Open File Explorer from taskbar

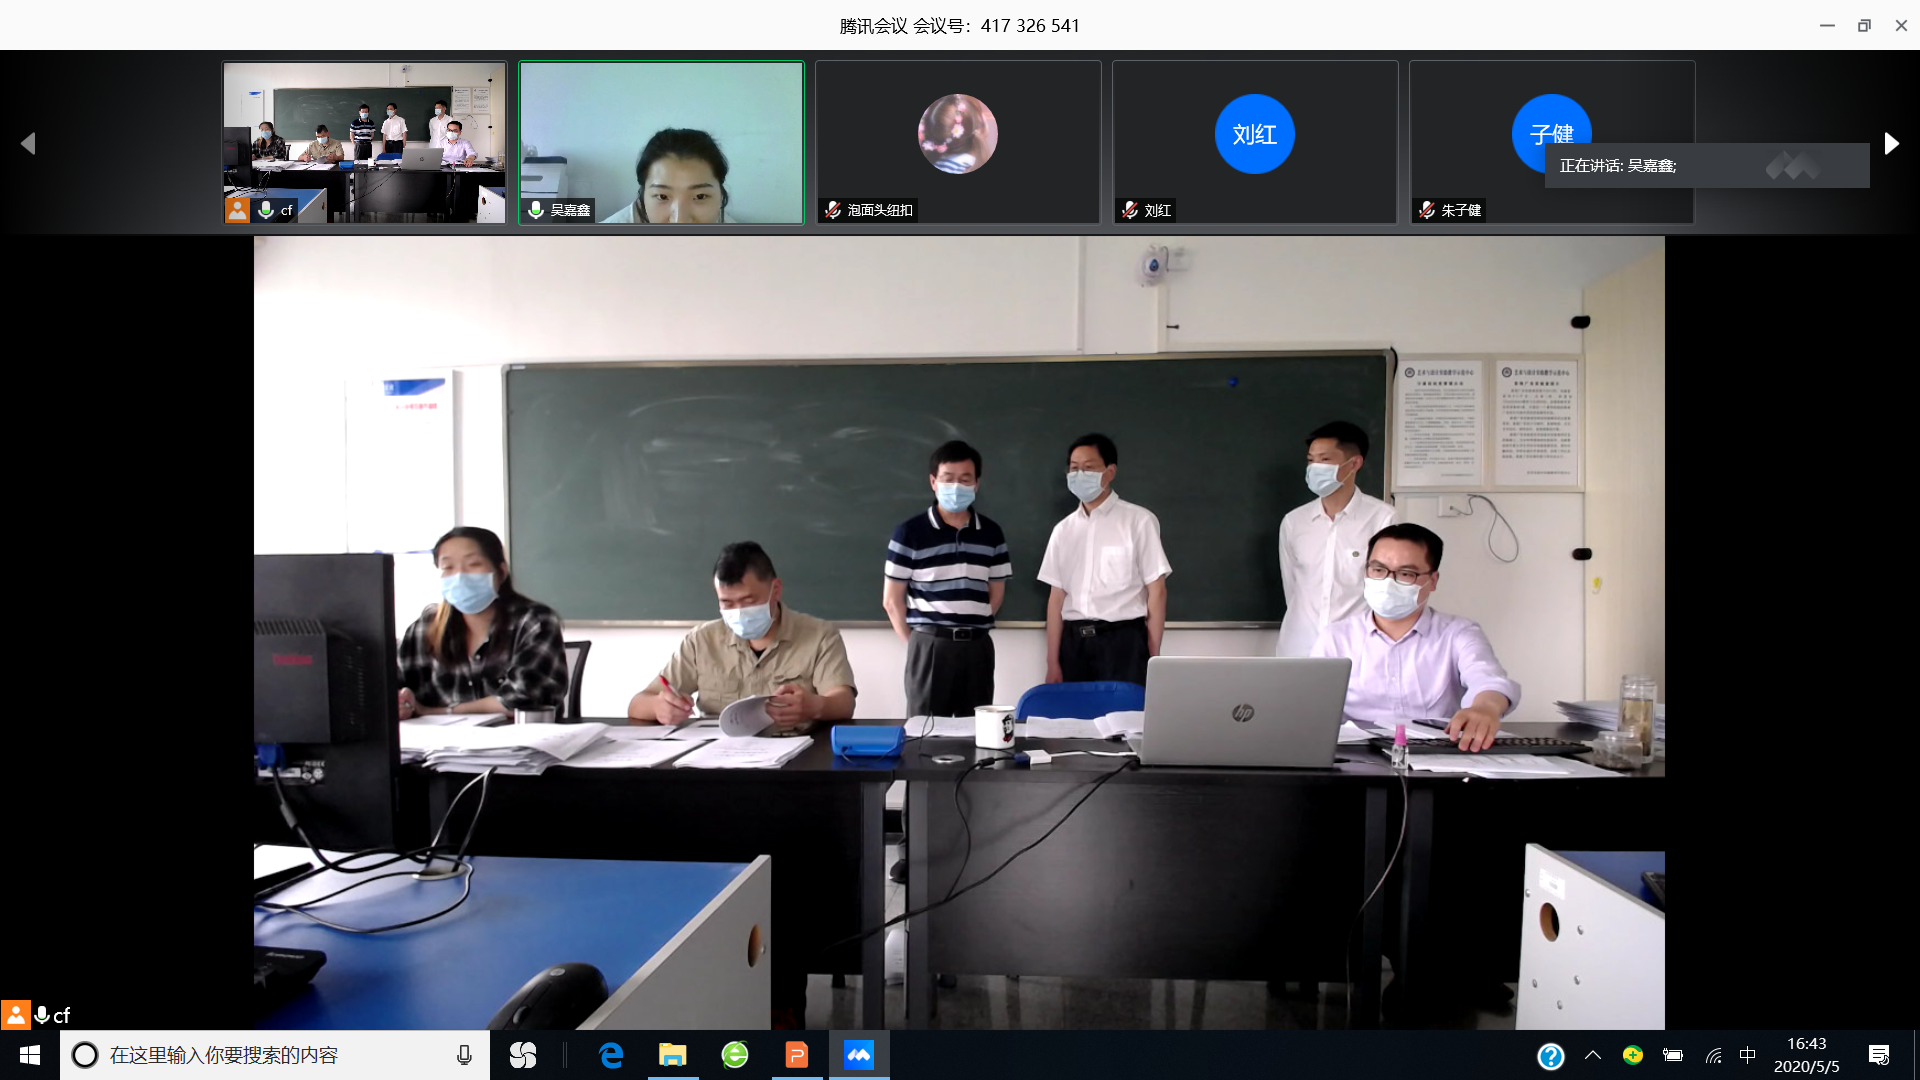click(x=672, y=1055)
